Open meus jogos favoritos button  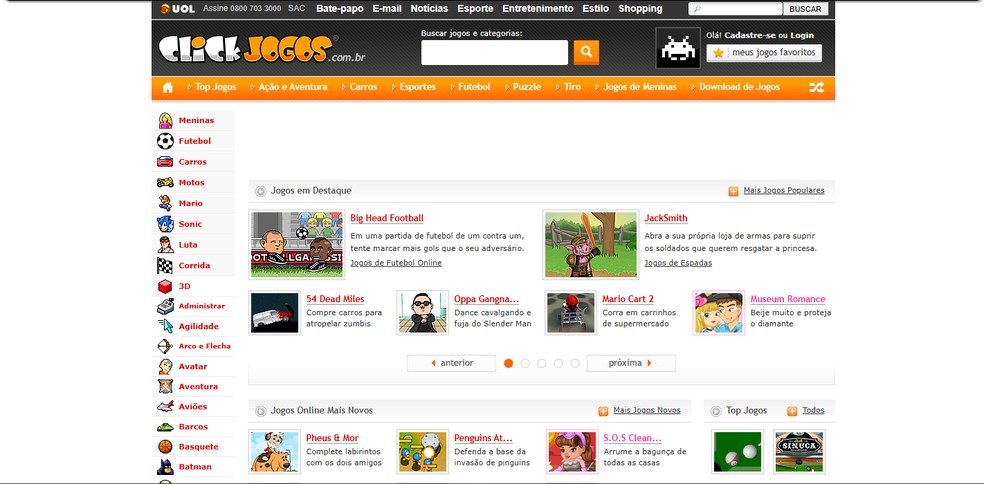tap(764, 53)
